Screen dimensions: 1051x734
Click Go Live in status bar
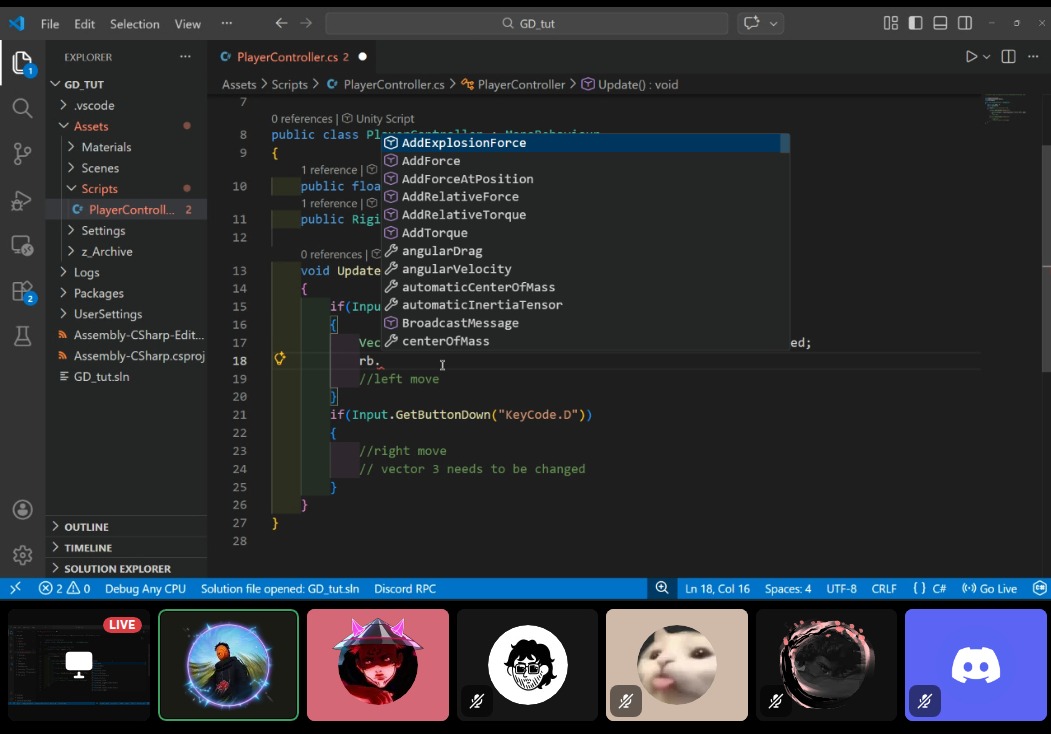pyautogui.click(x=989, y=589)
